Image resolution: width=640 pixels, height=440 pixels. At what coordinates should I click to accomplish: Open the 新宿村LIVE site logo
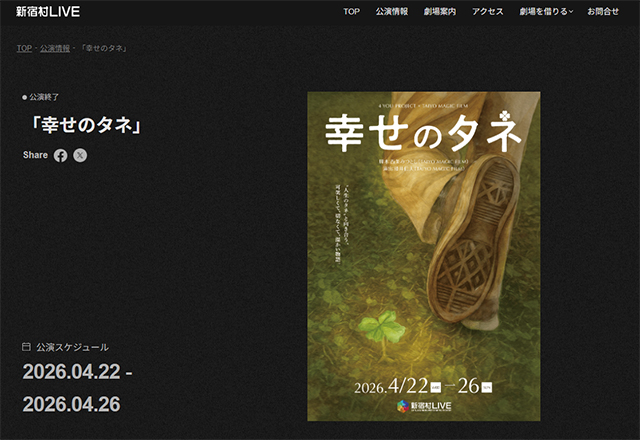pyautogui.click(x=48, y=11)
